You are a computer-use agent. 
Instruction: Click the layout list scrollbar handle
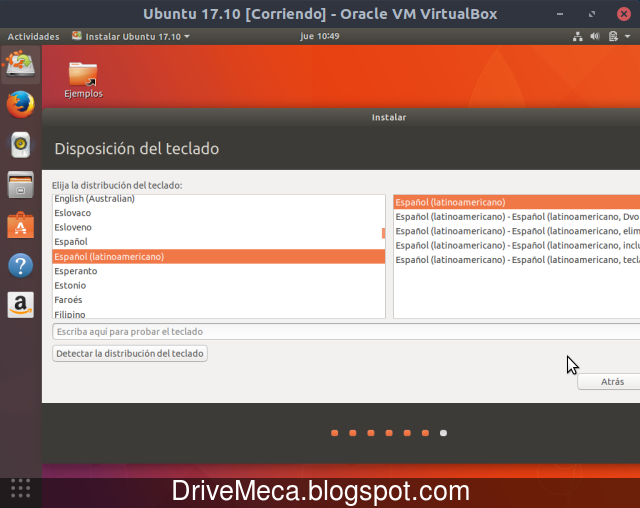(383, 233)
